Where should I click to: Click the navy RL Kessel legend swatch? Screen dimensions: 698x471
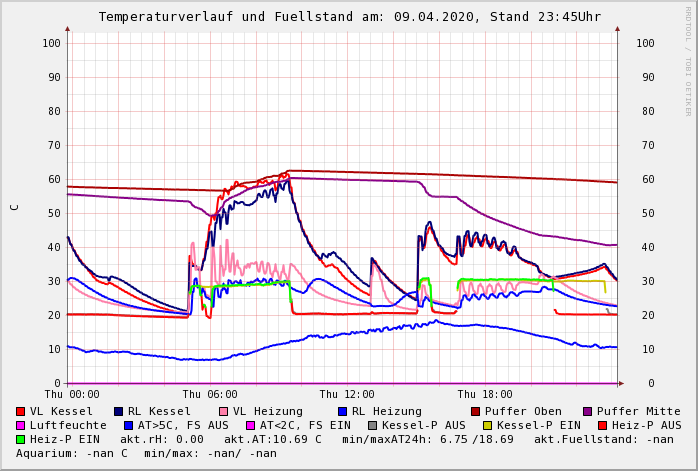[x=119, y=412]
